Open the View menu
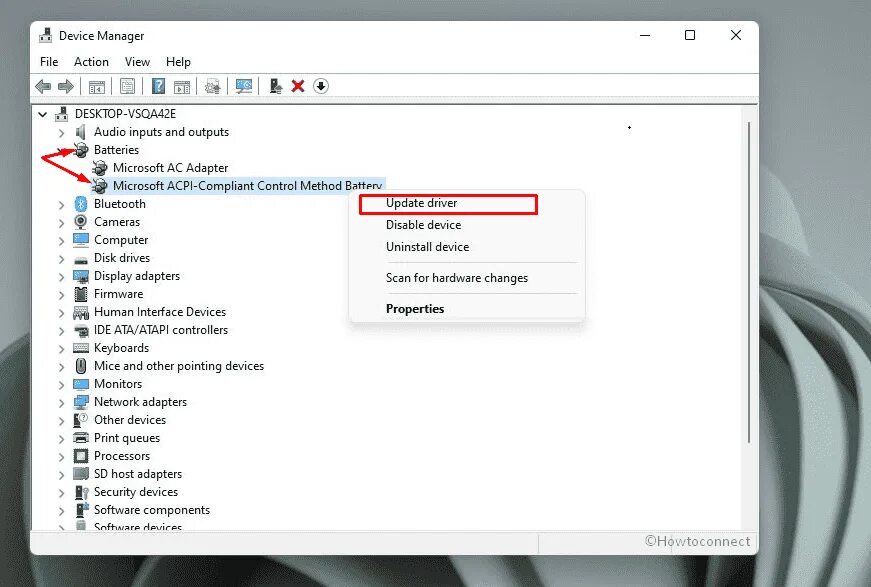Image resolution: width=871 pixels, height=587 pixels. click(x=137, y=62)
